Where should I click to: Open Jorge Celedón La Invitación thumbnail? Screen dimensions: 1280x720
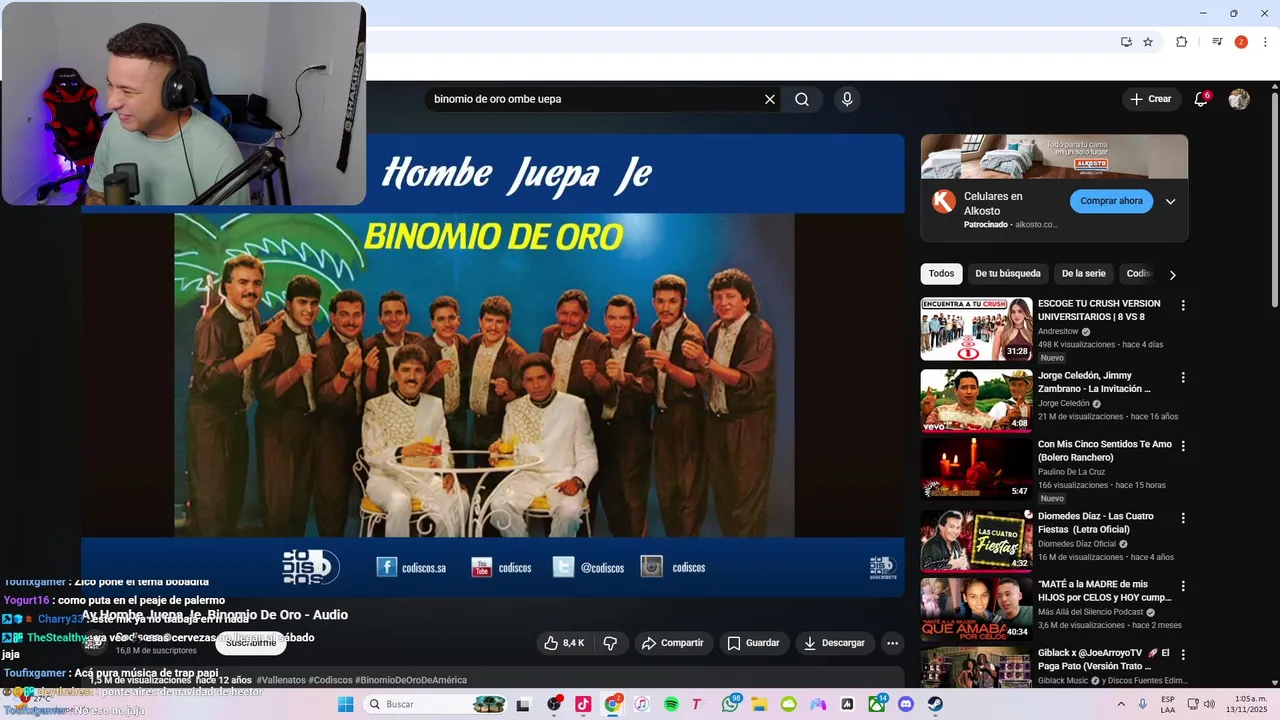pyautogui.click(x=976, y=401)
